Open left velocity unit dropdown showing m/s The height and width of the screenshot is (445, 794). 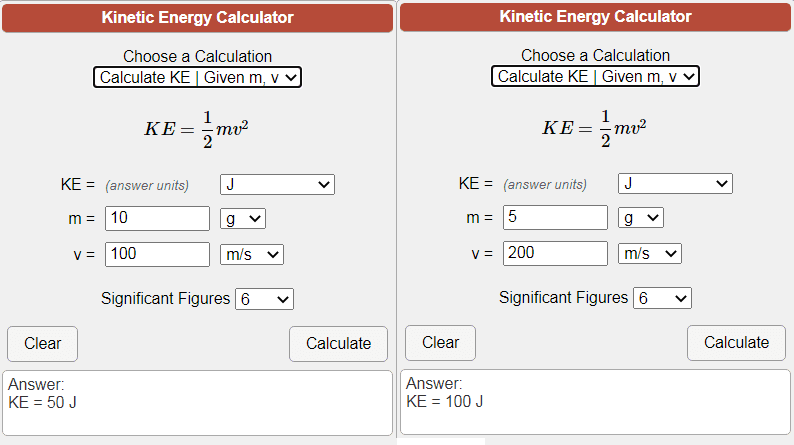(x=252, y=254)
